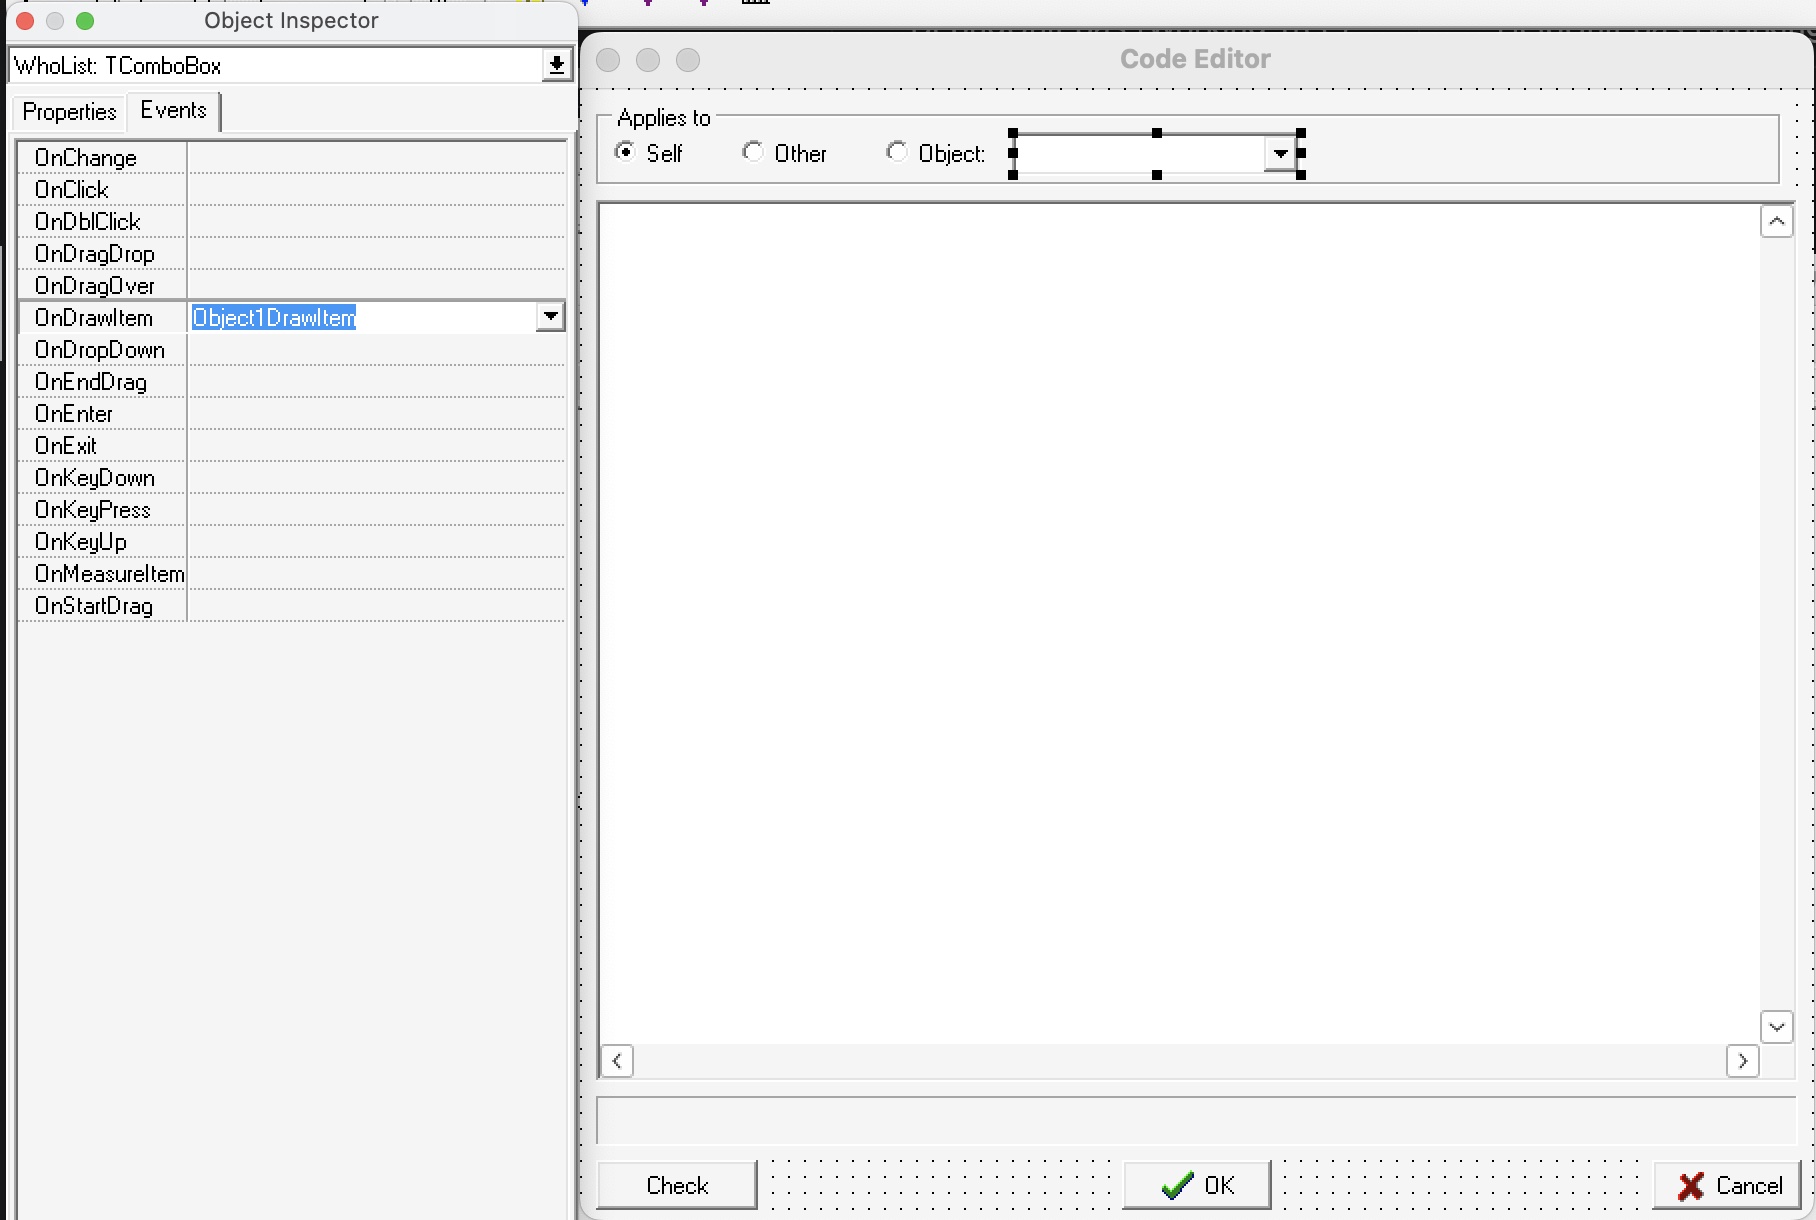Switch to the Properties tab
Viewport: 1816px width, 1220px height.
[x=69, y=112]
